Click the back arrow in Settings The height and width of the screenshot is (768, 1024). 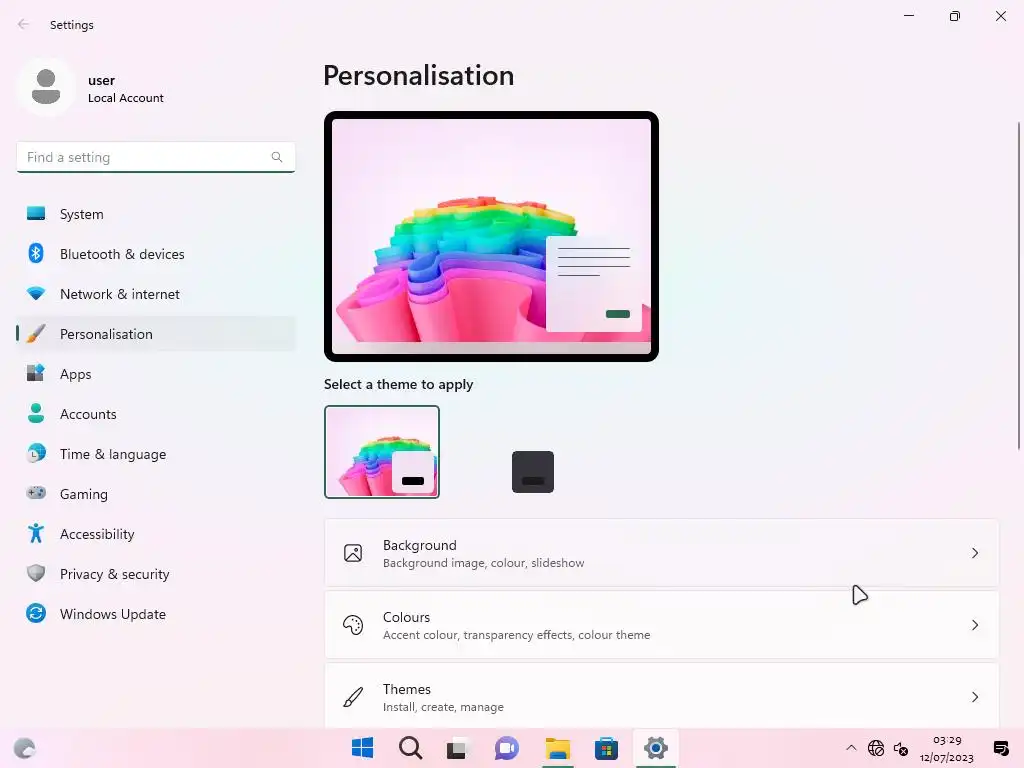(x=24, y=24)
